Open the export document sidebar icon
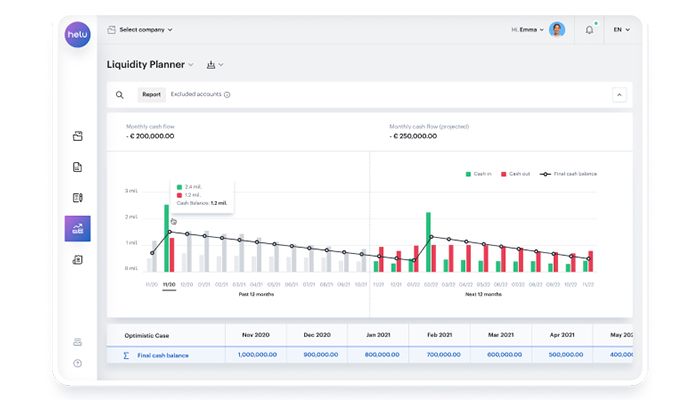Image resolution: width=700 pixels, height=400 pixels. pos(77,260)
